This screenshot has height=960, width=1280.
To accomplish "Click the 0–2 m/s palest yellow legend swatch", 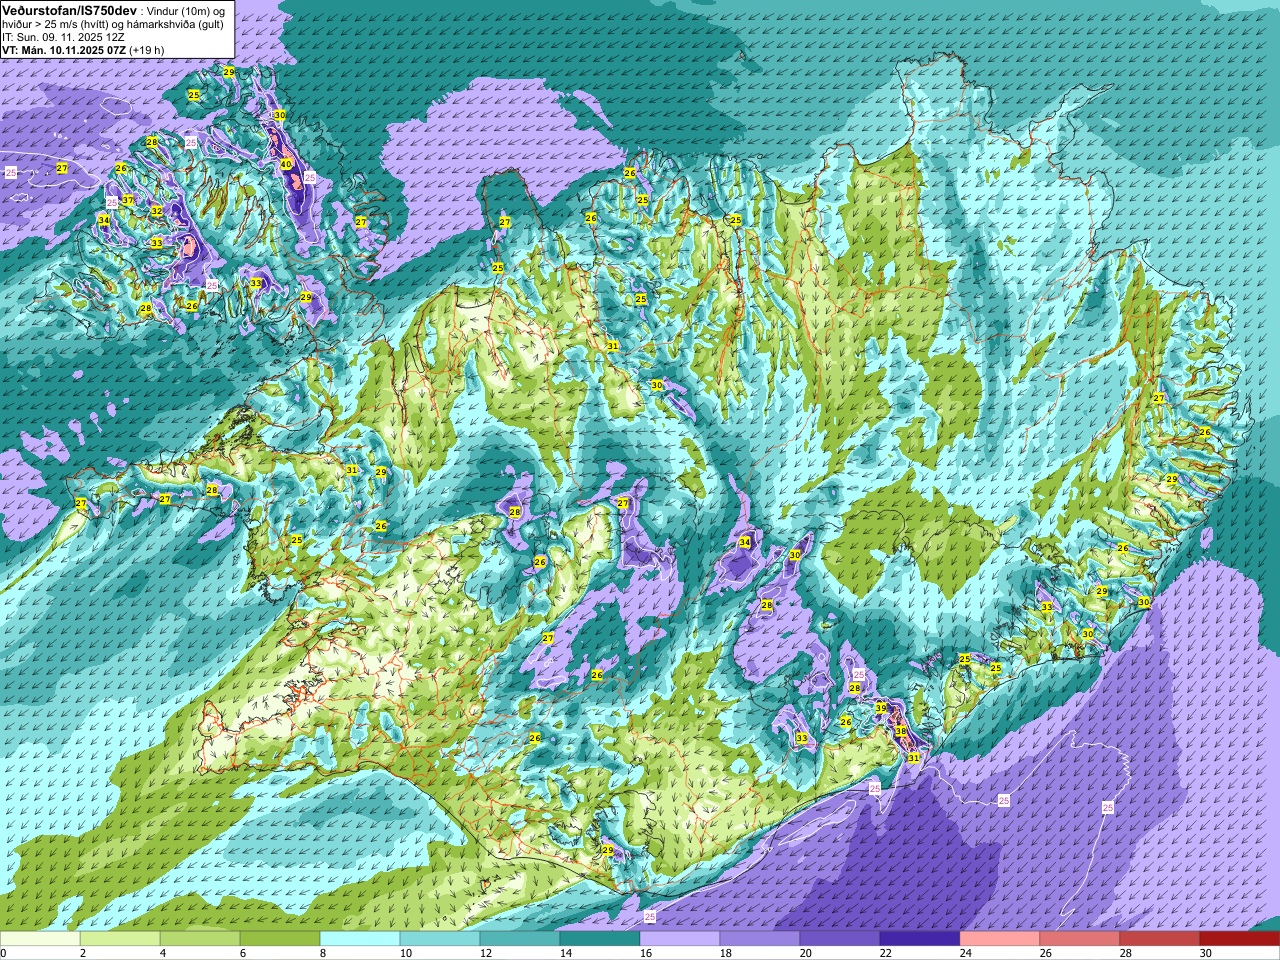I will pyautogui.click(x=40, y=939).
